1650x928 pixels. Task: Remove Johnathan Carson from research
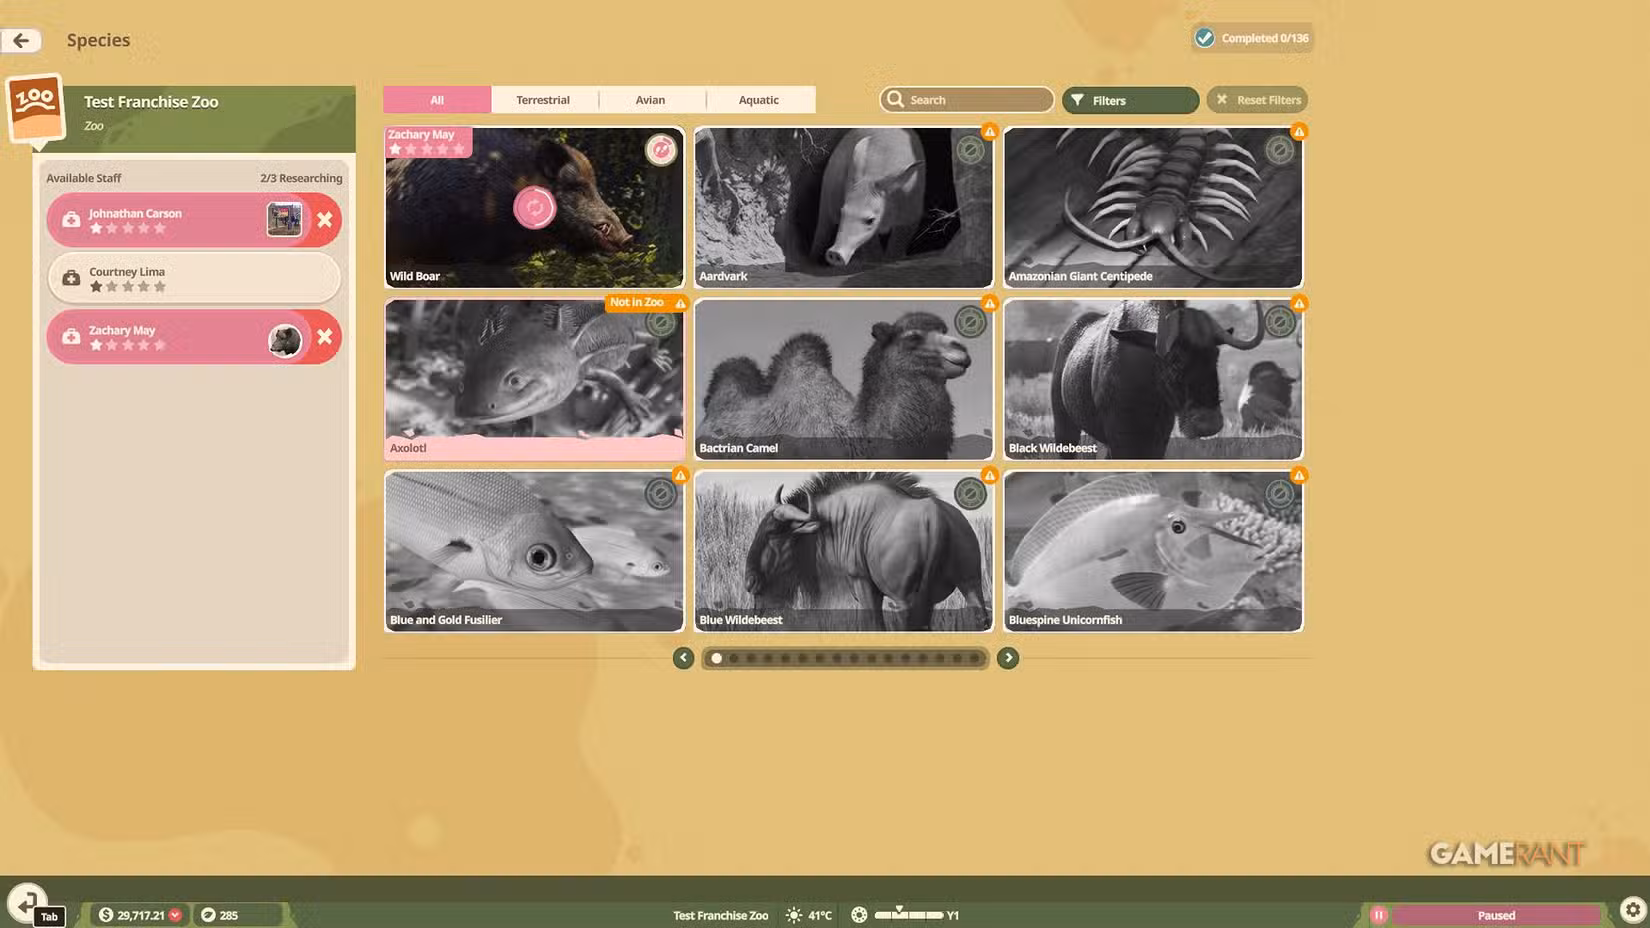click(325, 220)
